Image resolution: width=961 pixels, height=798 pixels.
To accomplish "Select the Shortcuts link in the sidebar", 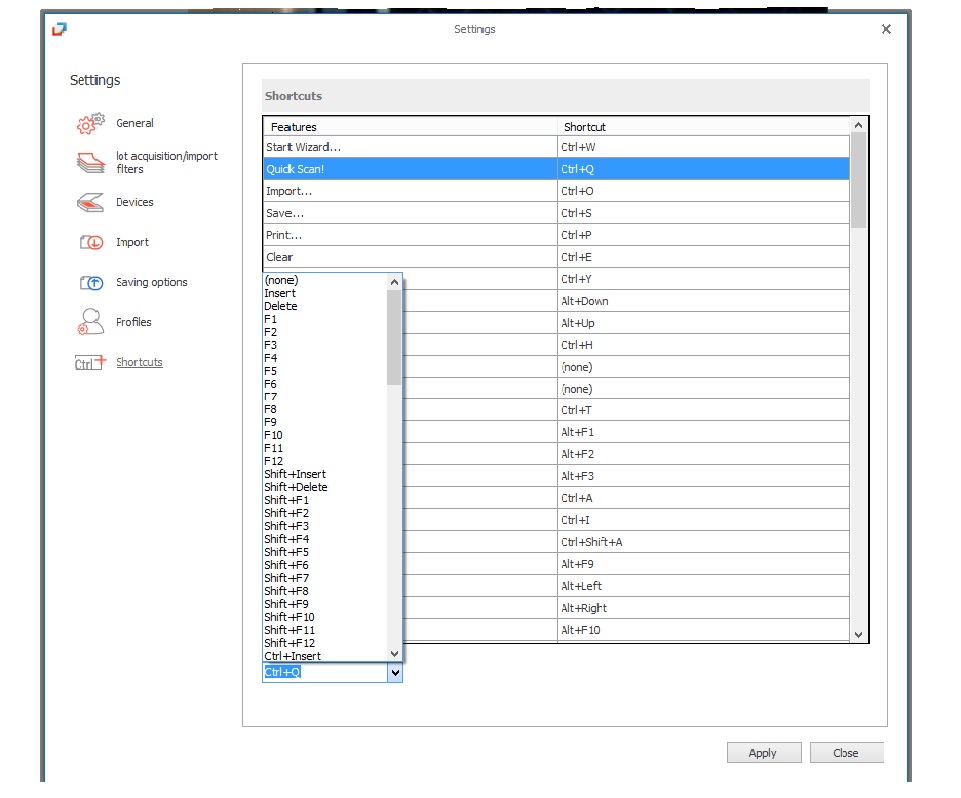I will coord(139,362).
